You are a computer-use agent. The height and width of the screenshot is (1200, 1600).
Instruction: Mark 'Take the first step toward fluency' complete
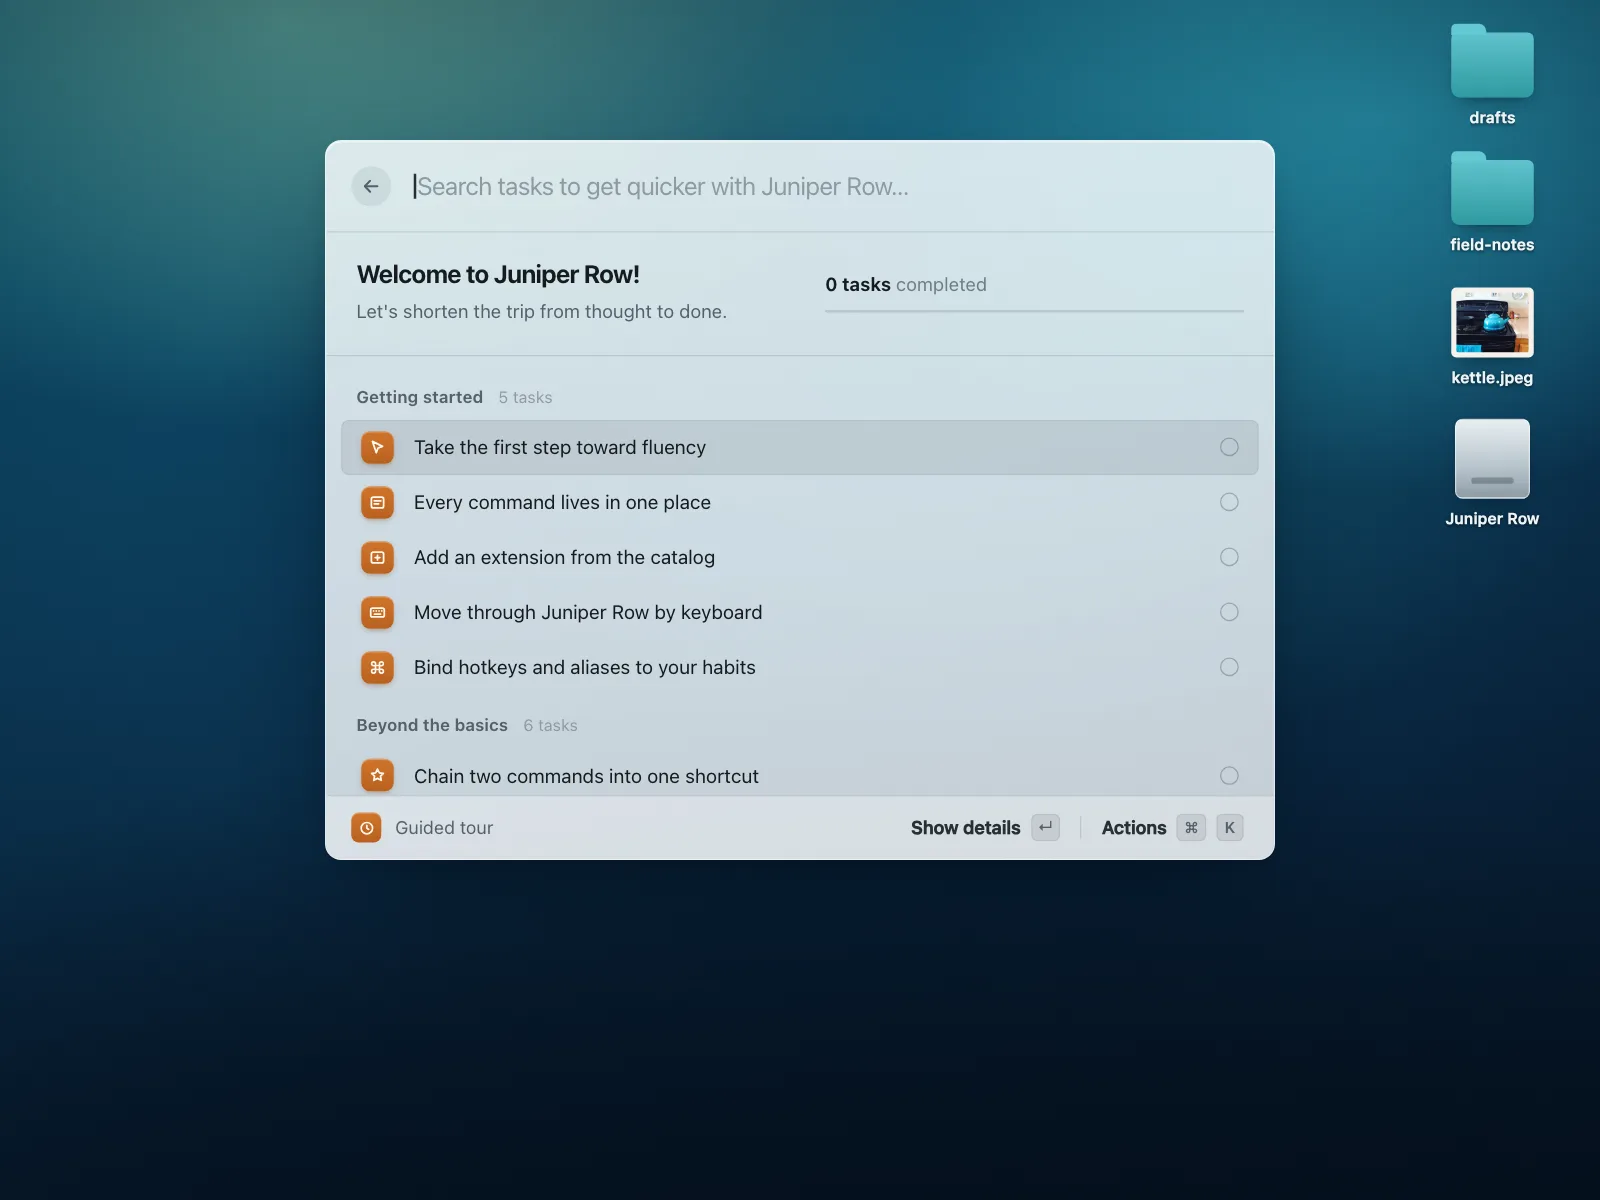pos(1229,447)
